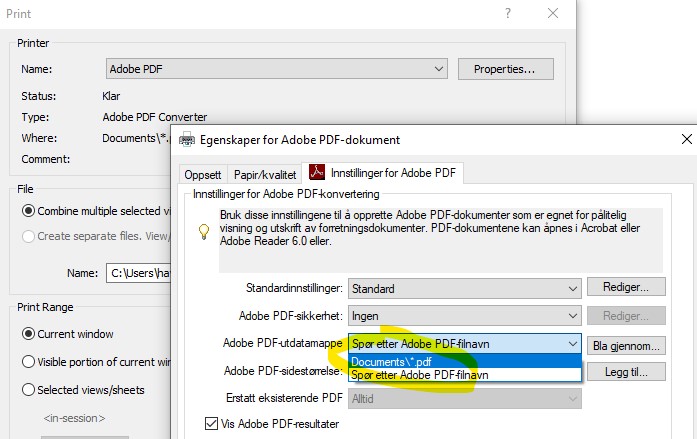Click the <in-session> text in Print dialog
Screen dimensions: 697x439
pyautogui.click(x=74, y=418)
